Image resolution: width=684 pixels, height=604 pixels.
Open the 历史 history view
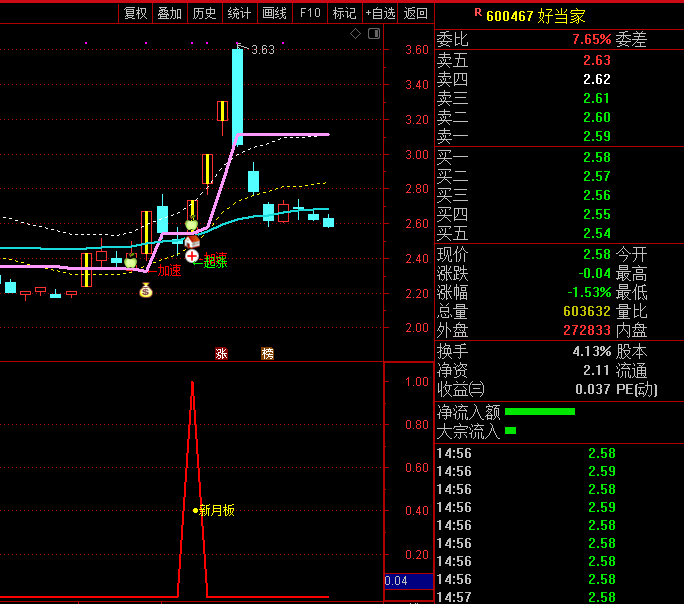pyautogui.click(x=204, y=13)
